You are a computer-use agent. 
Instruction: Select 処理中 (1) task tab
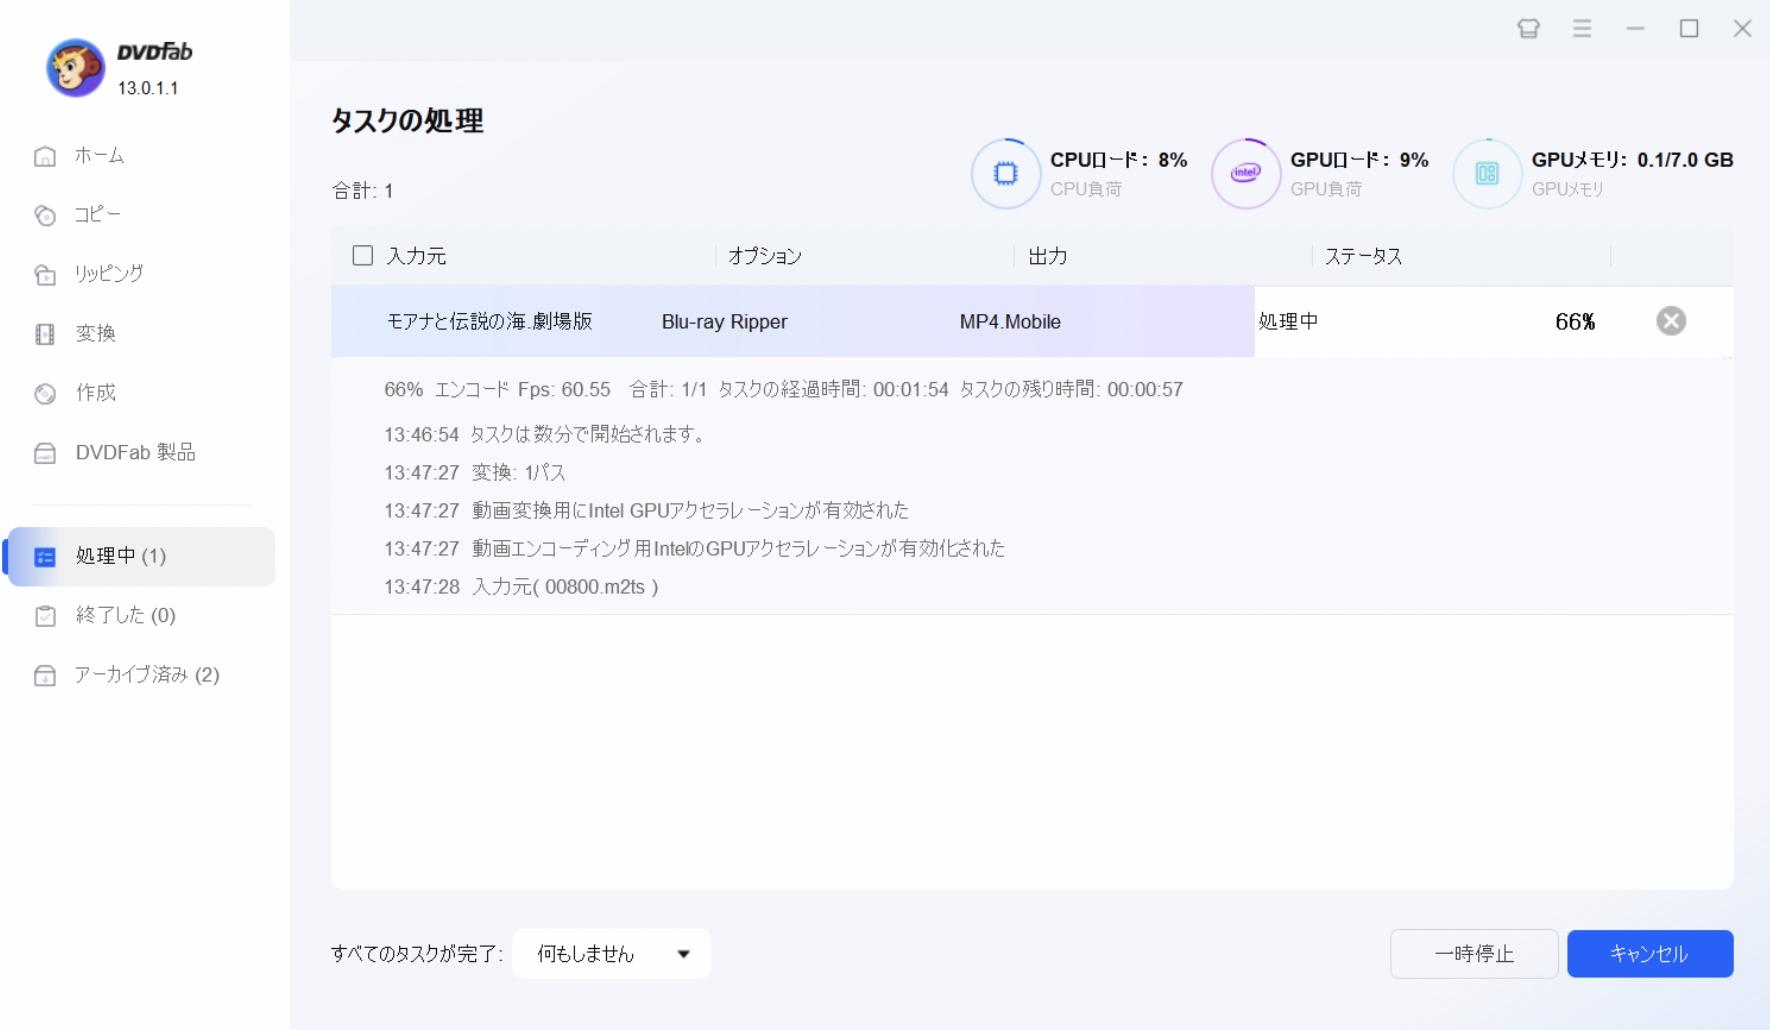141,557
